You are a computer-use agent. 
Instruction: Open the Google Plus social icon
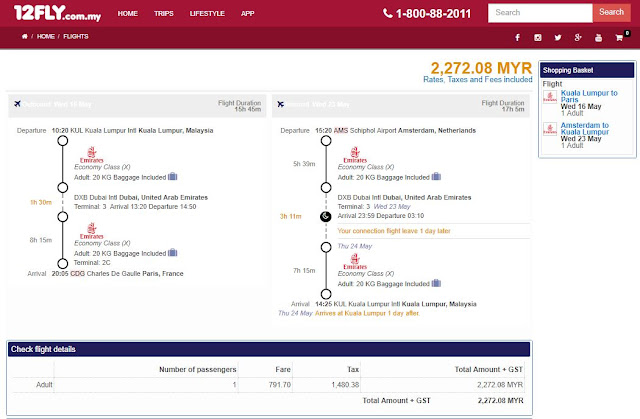[578, 38]
